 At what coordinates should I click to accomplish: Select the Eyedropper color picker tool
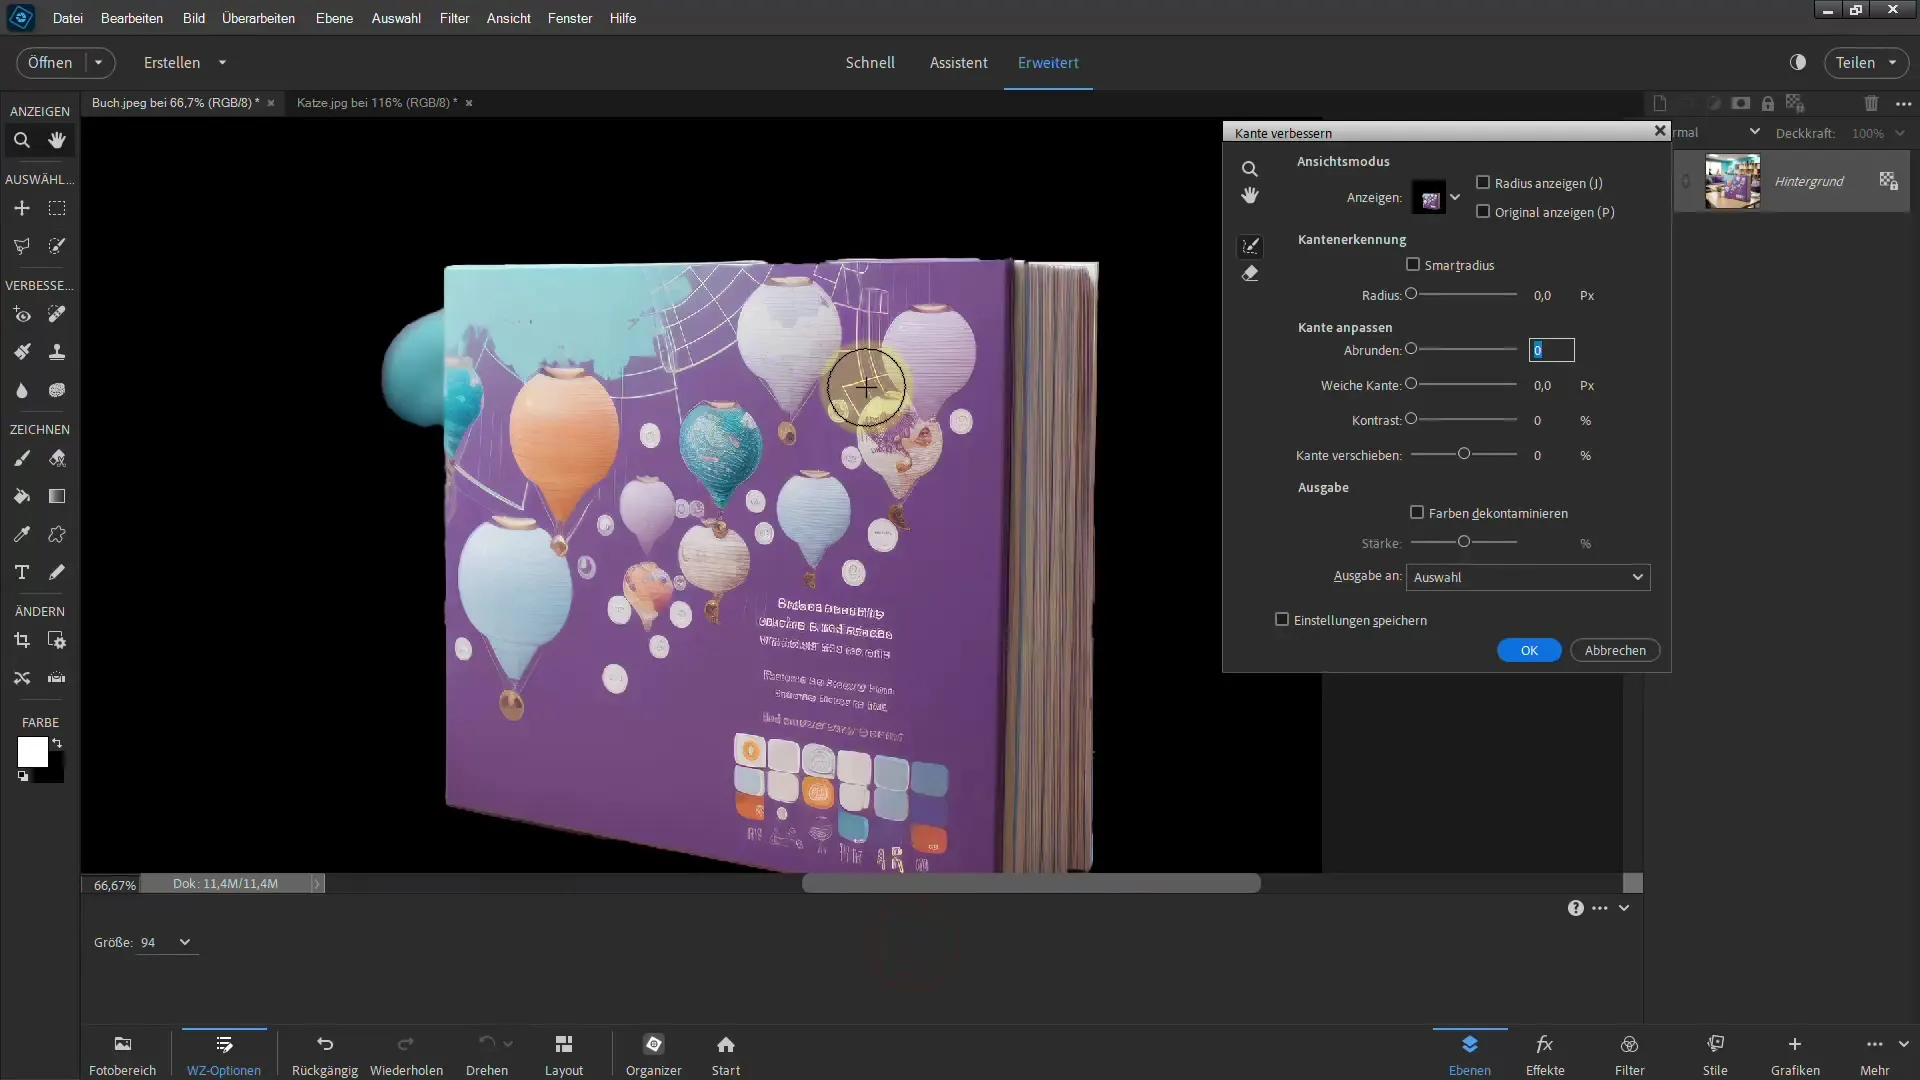tap(22, 534)
